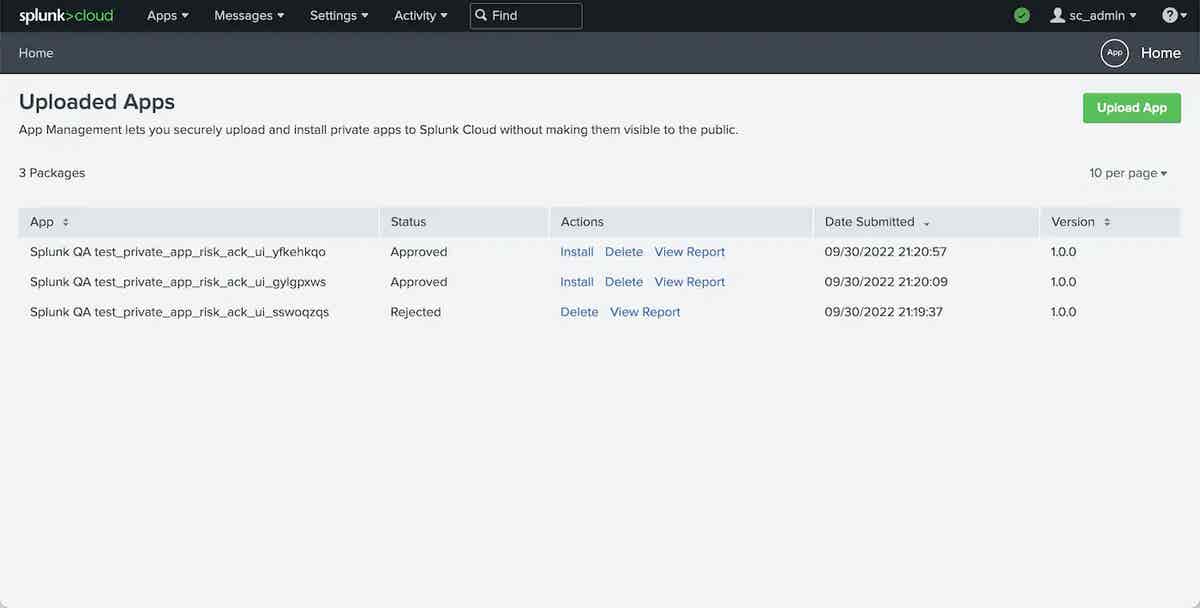Change the 10 per page dropdown
1200x608 pixels.
pyautogui.click(x=1129, y=173)
